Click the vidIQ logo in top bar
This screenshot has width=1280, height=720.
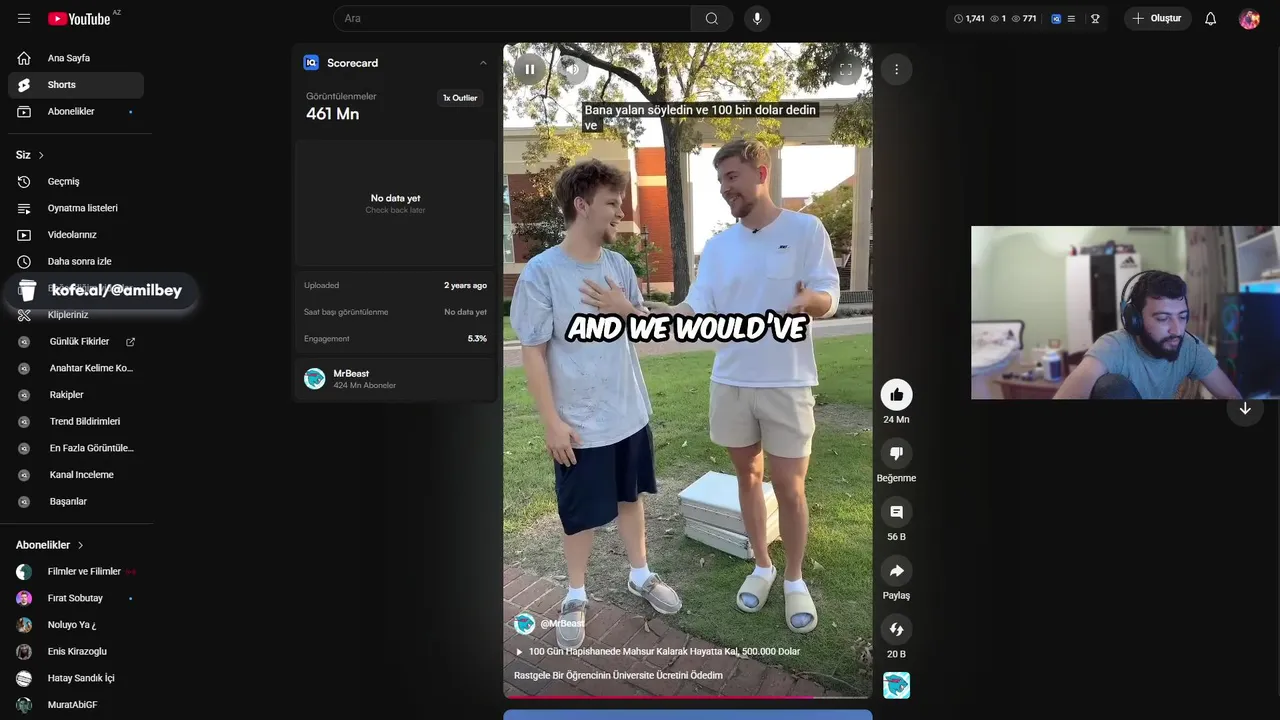coord(1056,19)
